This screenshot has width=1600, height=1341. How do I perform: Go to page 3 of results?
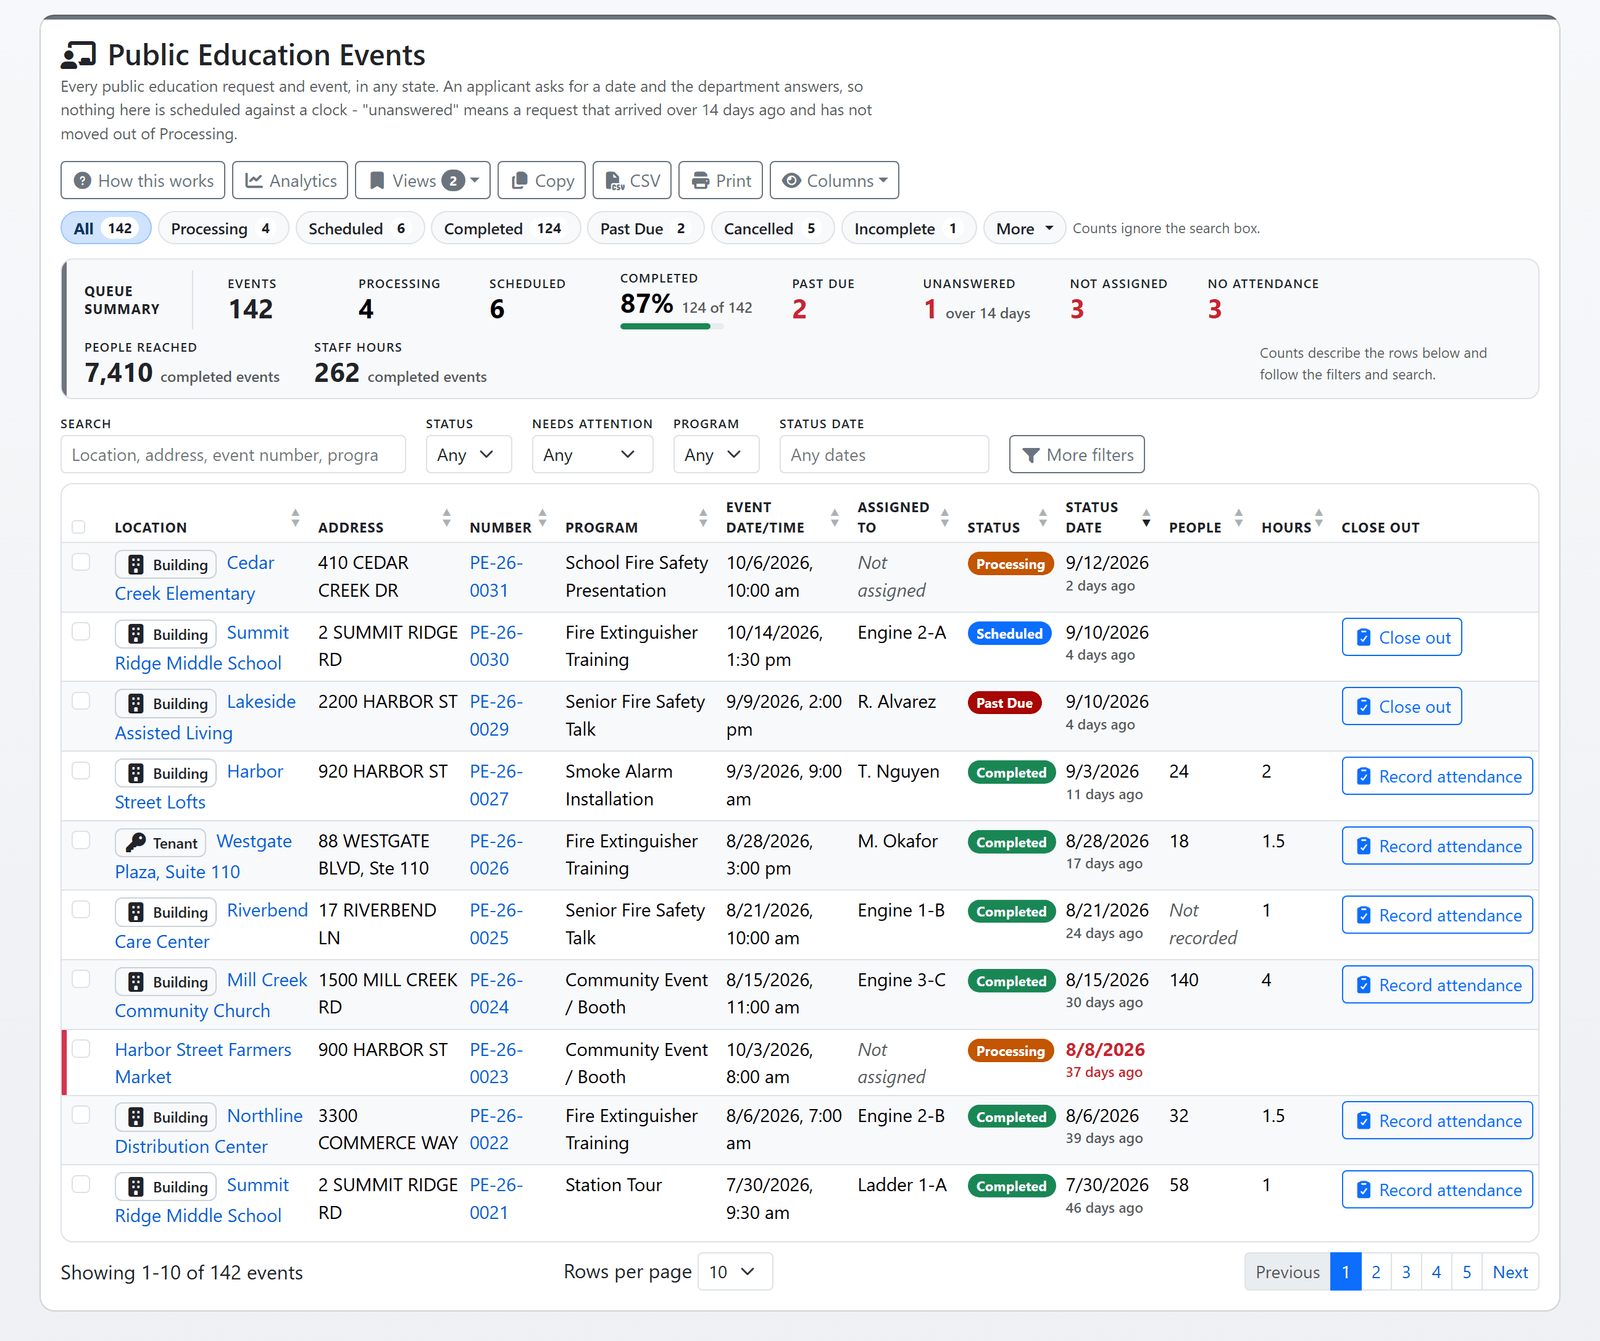click(1406, 1272)
